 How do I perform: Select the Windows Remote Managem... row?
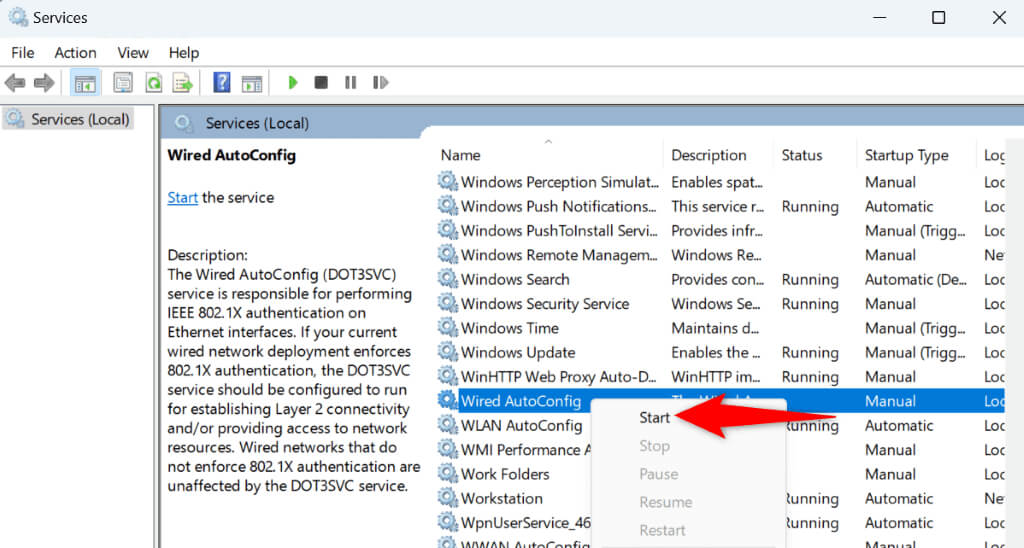720,255
